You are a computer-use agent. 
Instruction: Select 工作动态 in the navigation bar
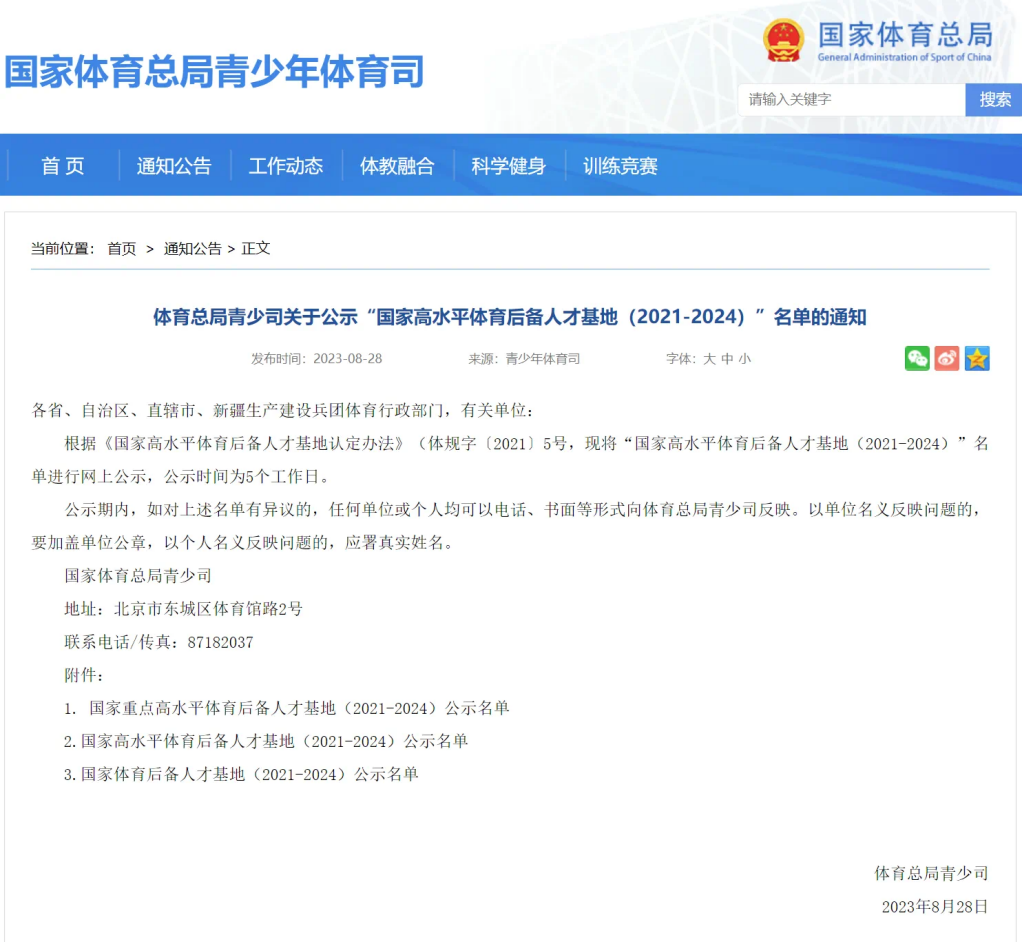click(x=285, y=166)
